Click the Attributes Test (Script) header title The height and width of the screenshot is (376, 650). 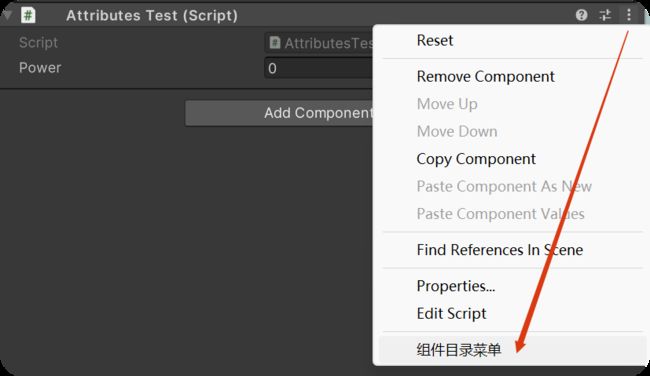pyautogui.click(x=152, y=15)
